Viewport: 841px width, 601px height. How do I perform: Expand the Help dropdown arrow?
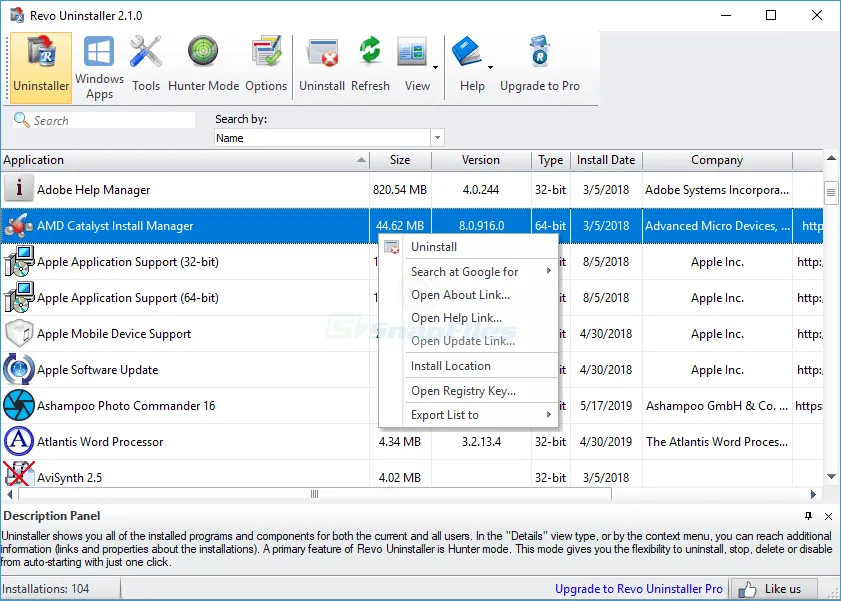pyautogui.click(x=490, y=68)
